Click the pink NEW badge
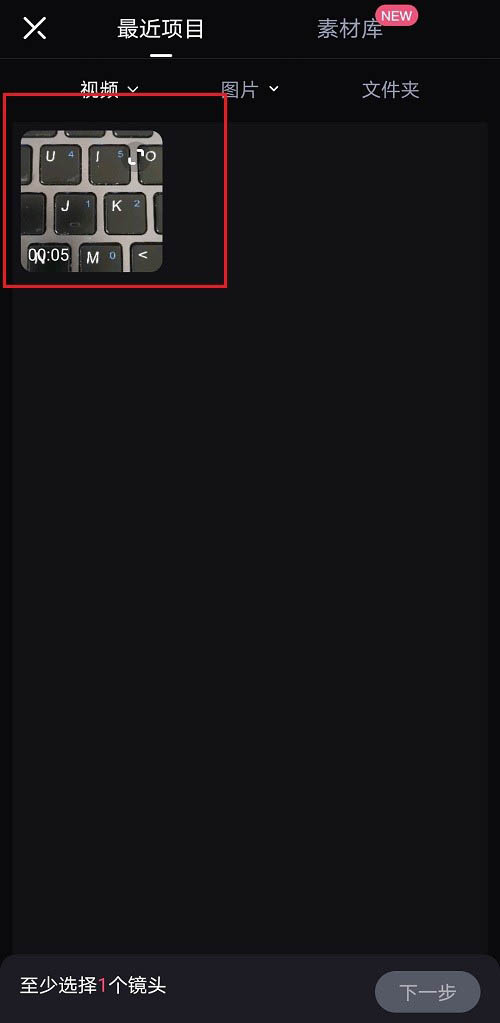 pyautogui.click(x=396, y=14)
